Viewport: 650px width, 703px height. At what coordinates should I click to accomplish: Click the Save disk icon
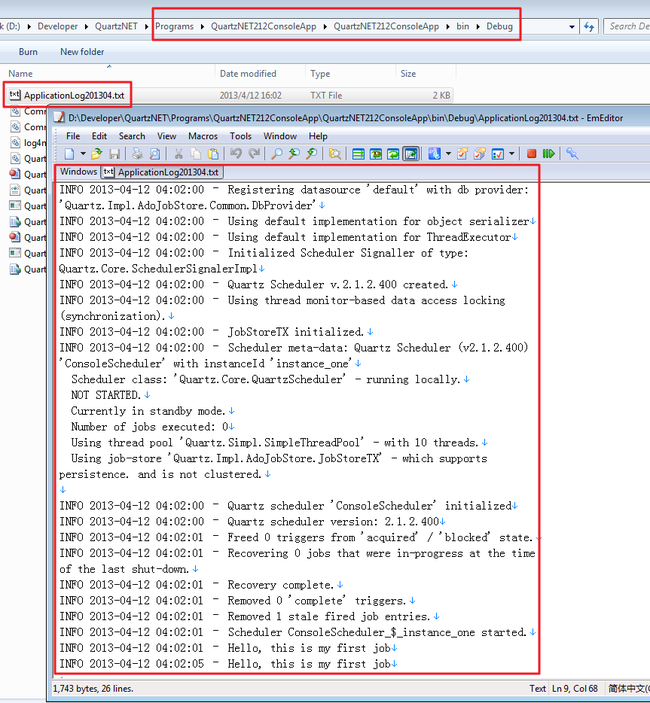pyautogui.click(x=114, y=154)
